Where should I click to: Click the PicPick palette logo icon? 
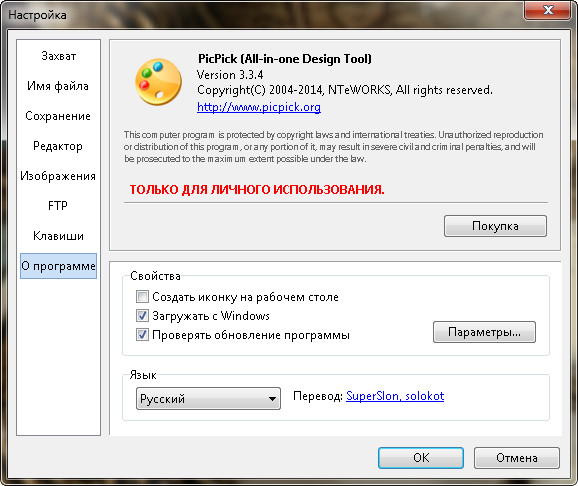coord(159,82)
